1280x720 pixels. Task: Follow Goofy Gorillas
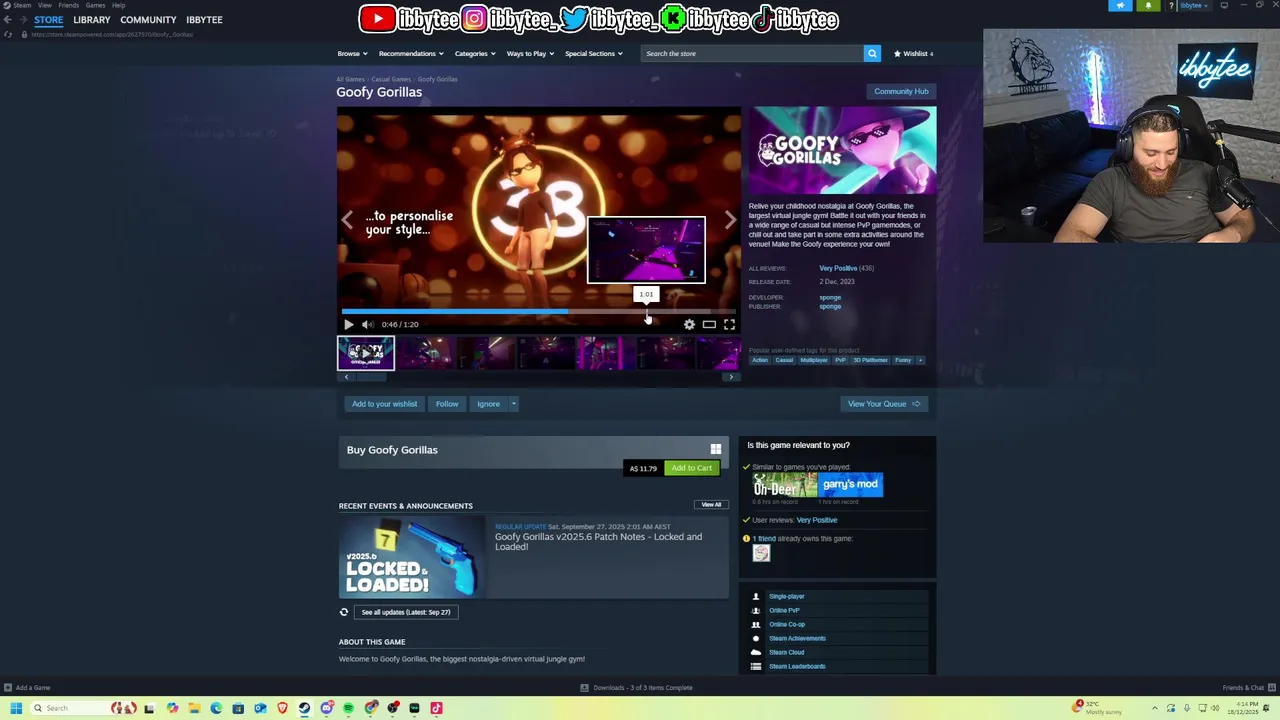point(447,404)
